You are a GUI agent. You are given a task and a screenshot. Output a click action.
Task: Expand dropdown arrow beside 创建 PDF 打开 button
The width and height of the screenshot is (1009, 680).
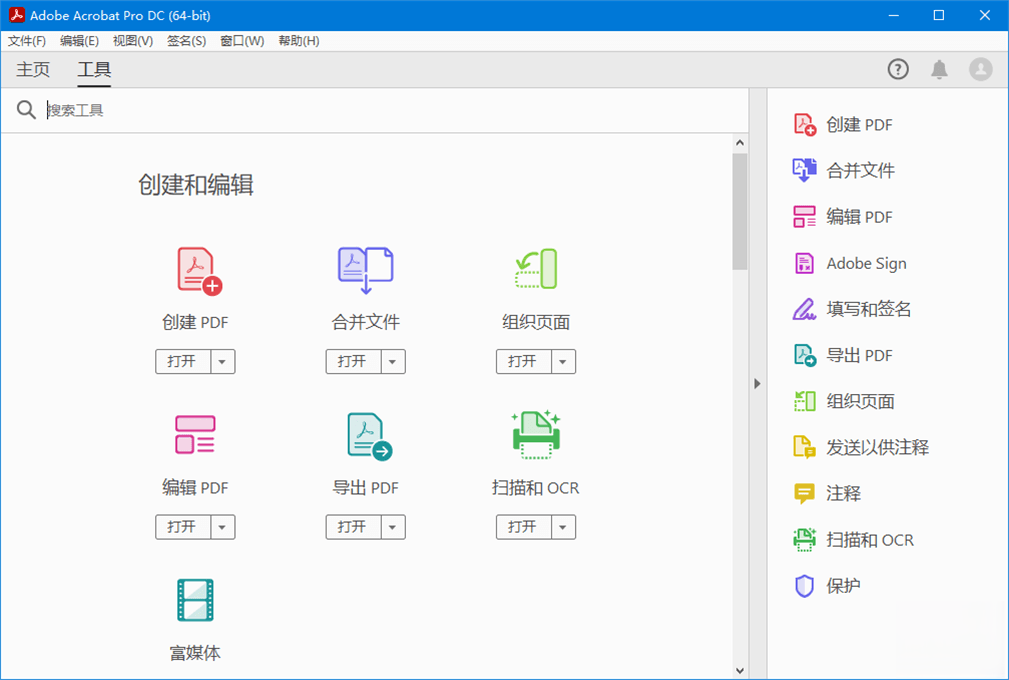pyautogui.click(x=223, y=362)
